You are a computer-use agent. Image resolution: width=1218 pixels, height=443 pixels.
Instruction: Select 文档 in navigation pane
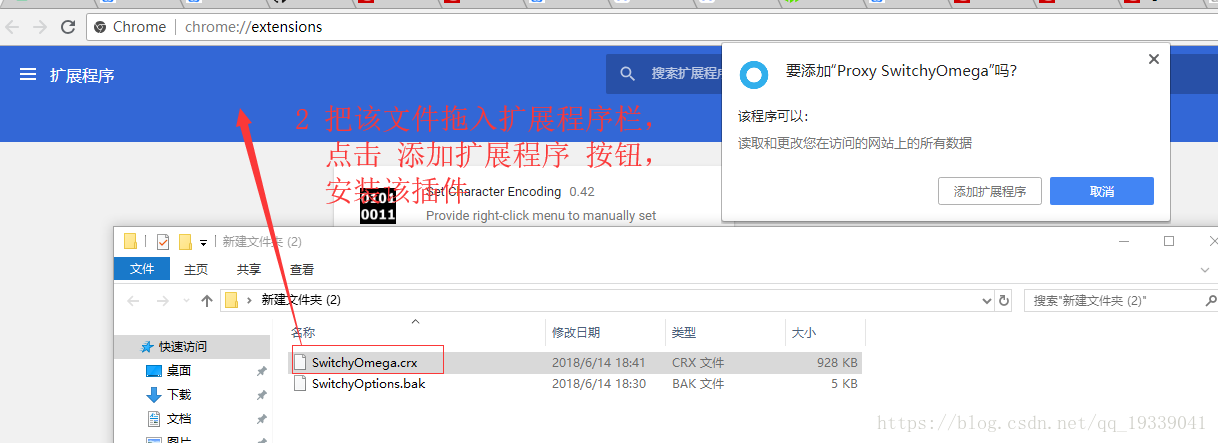179,419
